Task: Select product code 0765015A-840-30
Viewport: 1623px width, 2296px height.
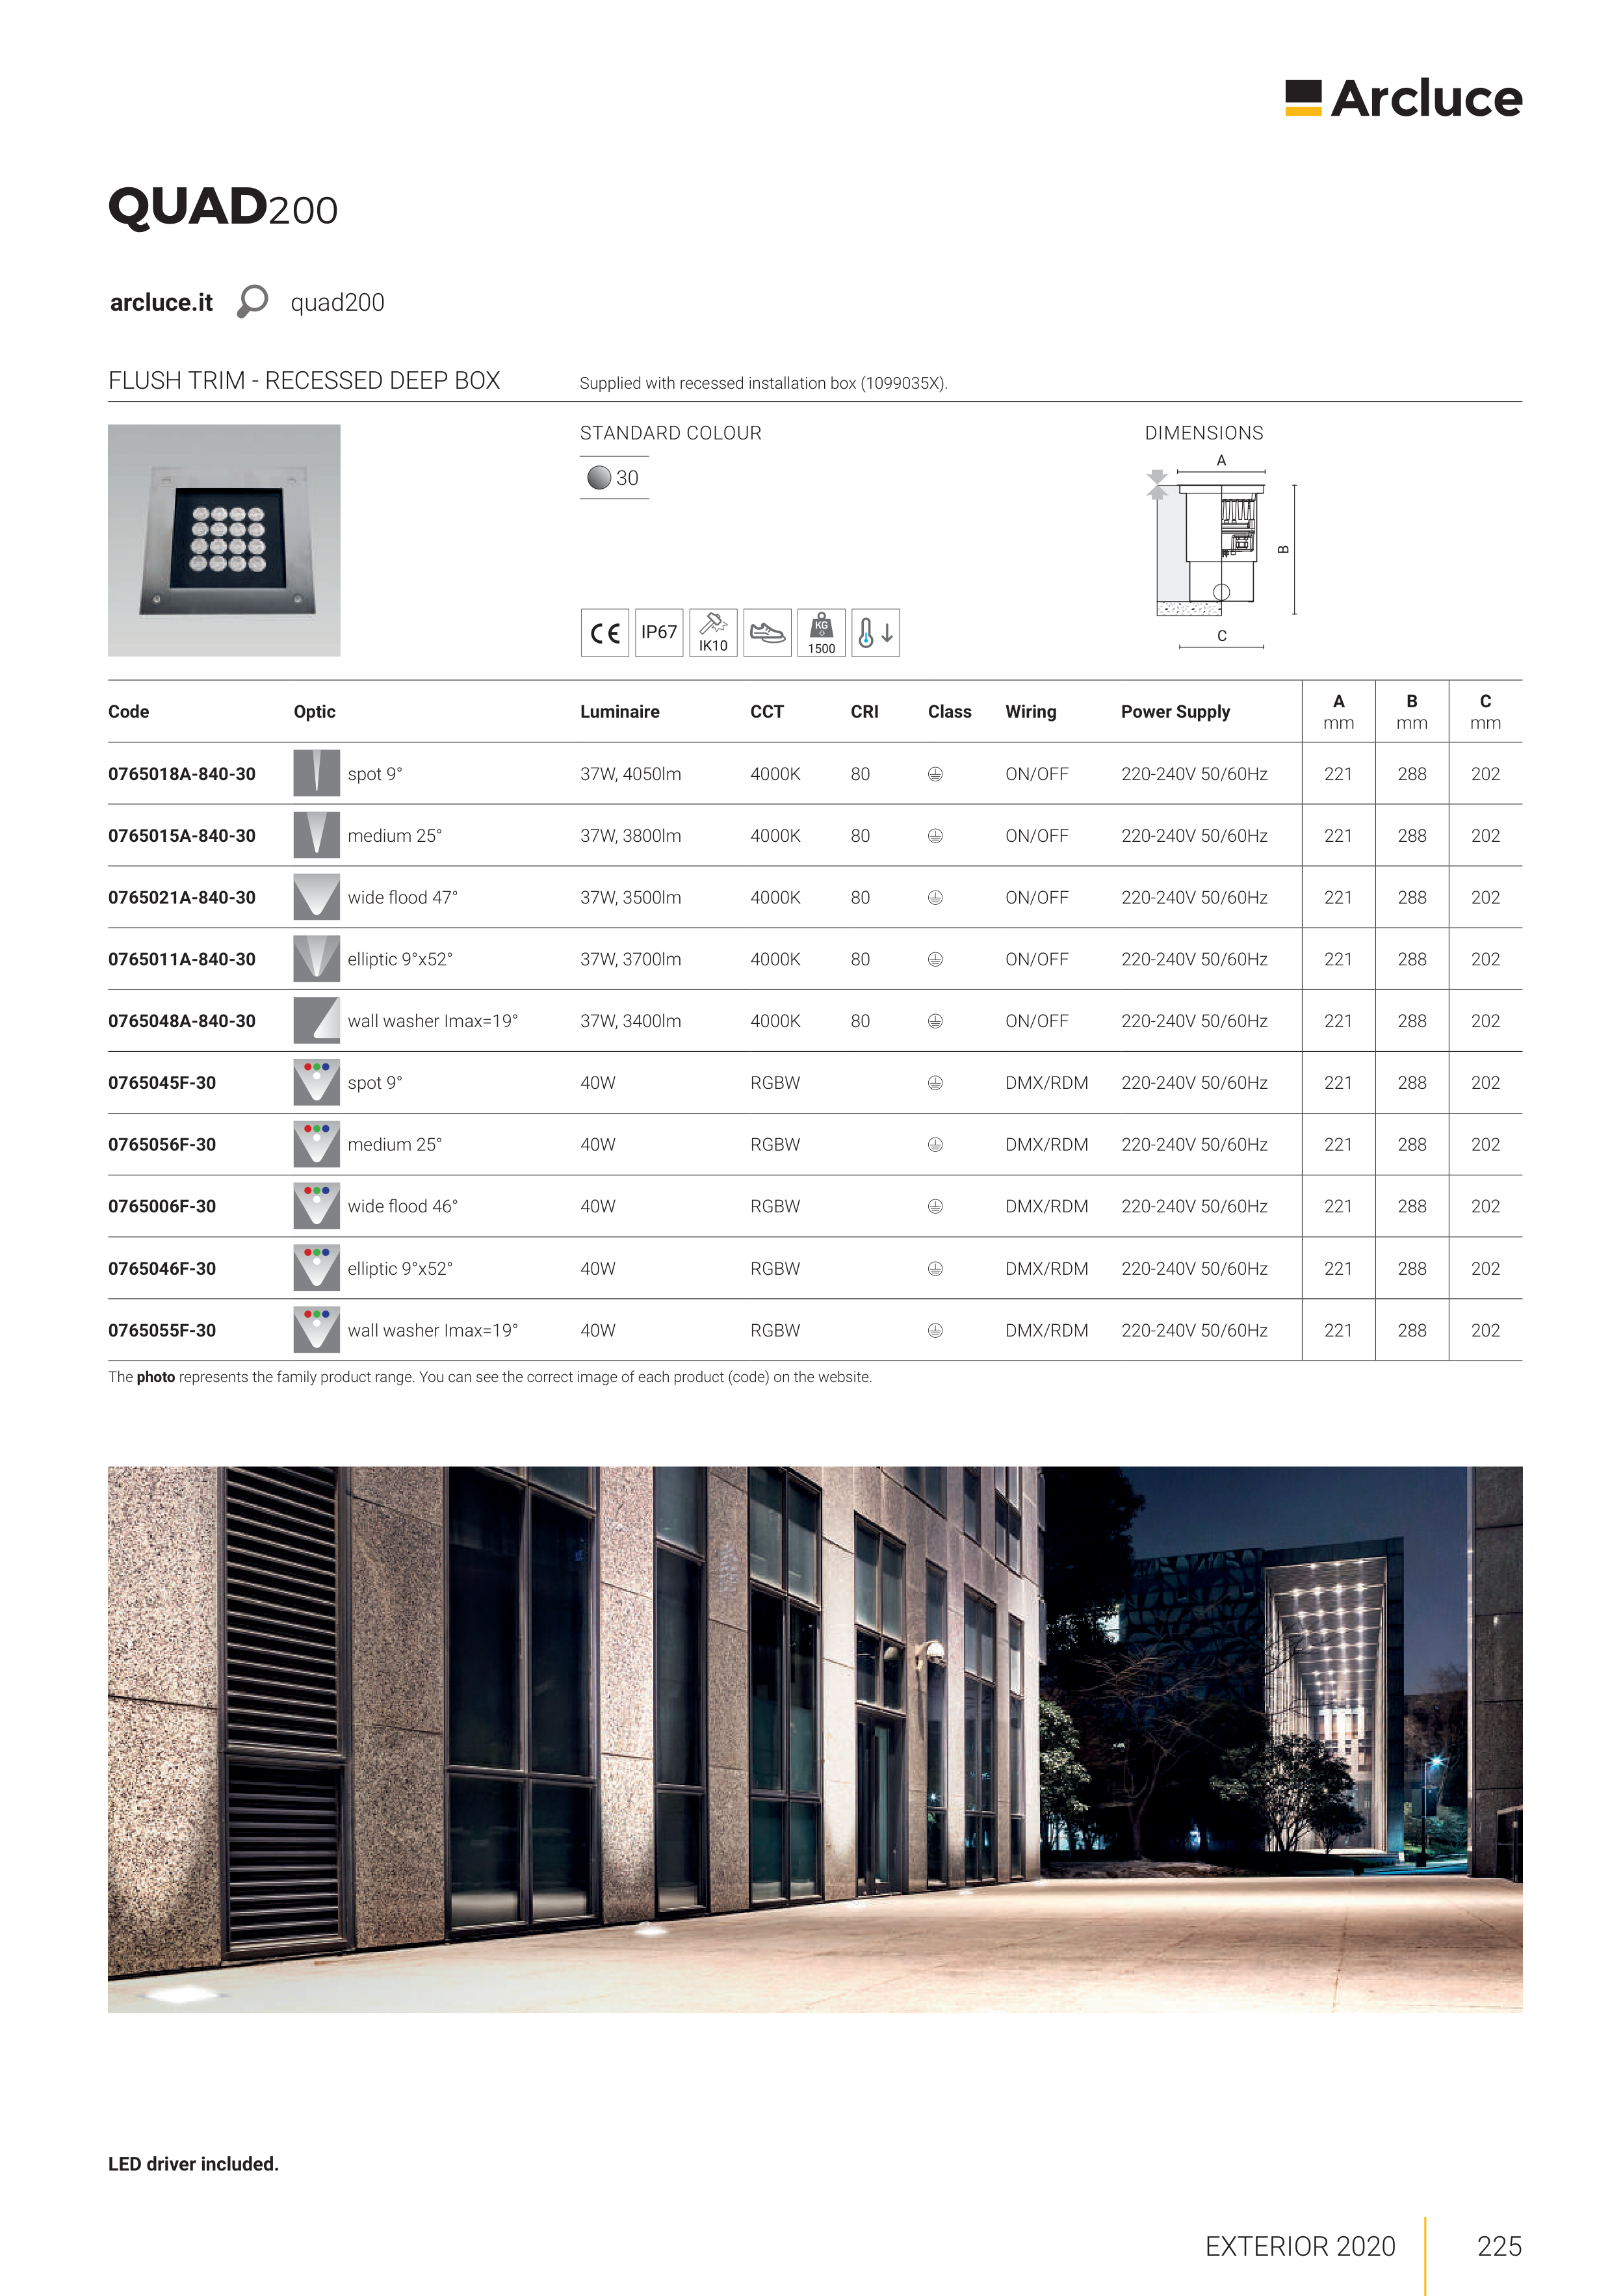Action: [x=182, y=836]
